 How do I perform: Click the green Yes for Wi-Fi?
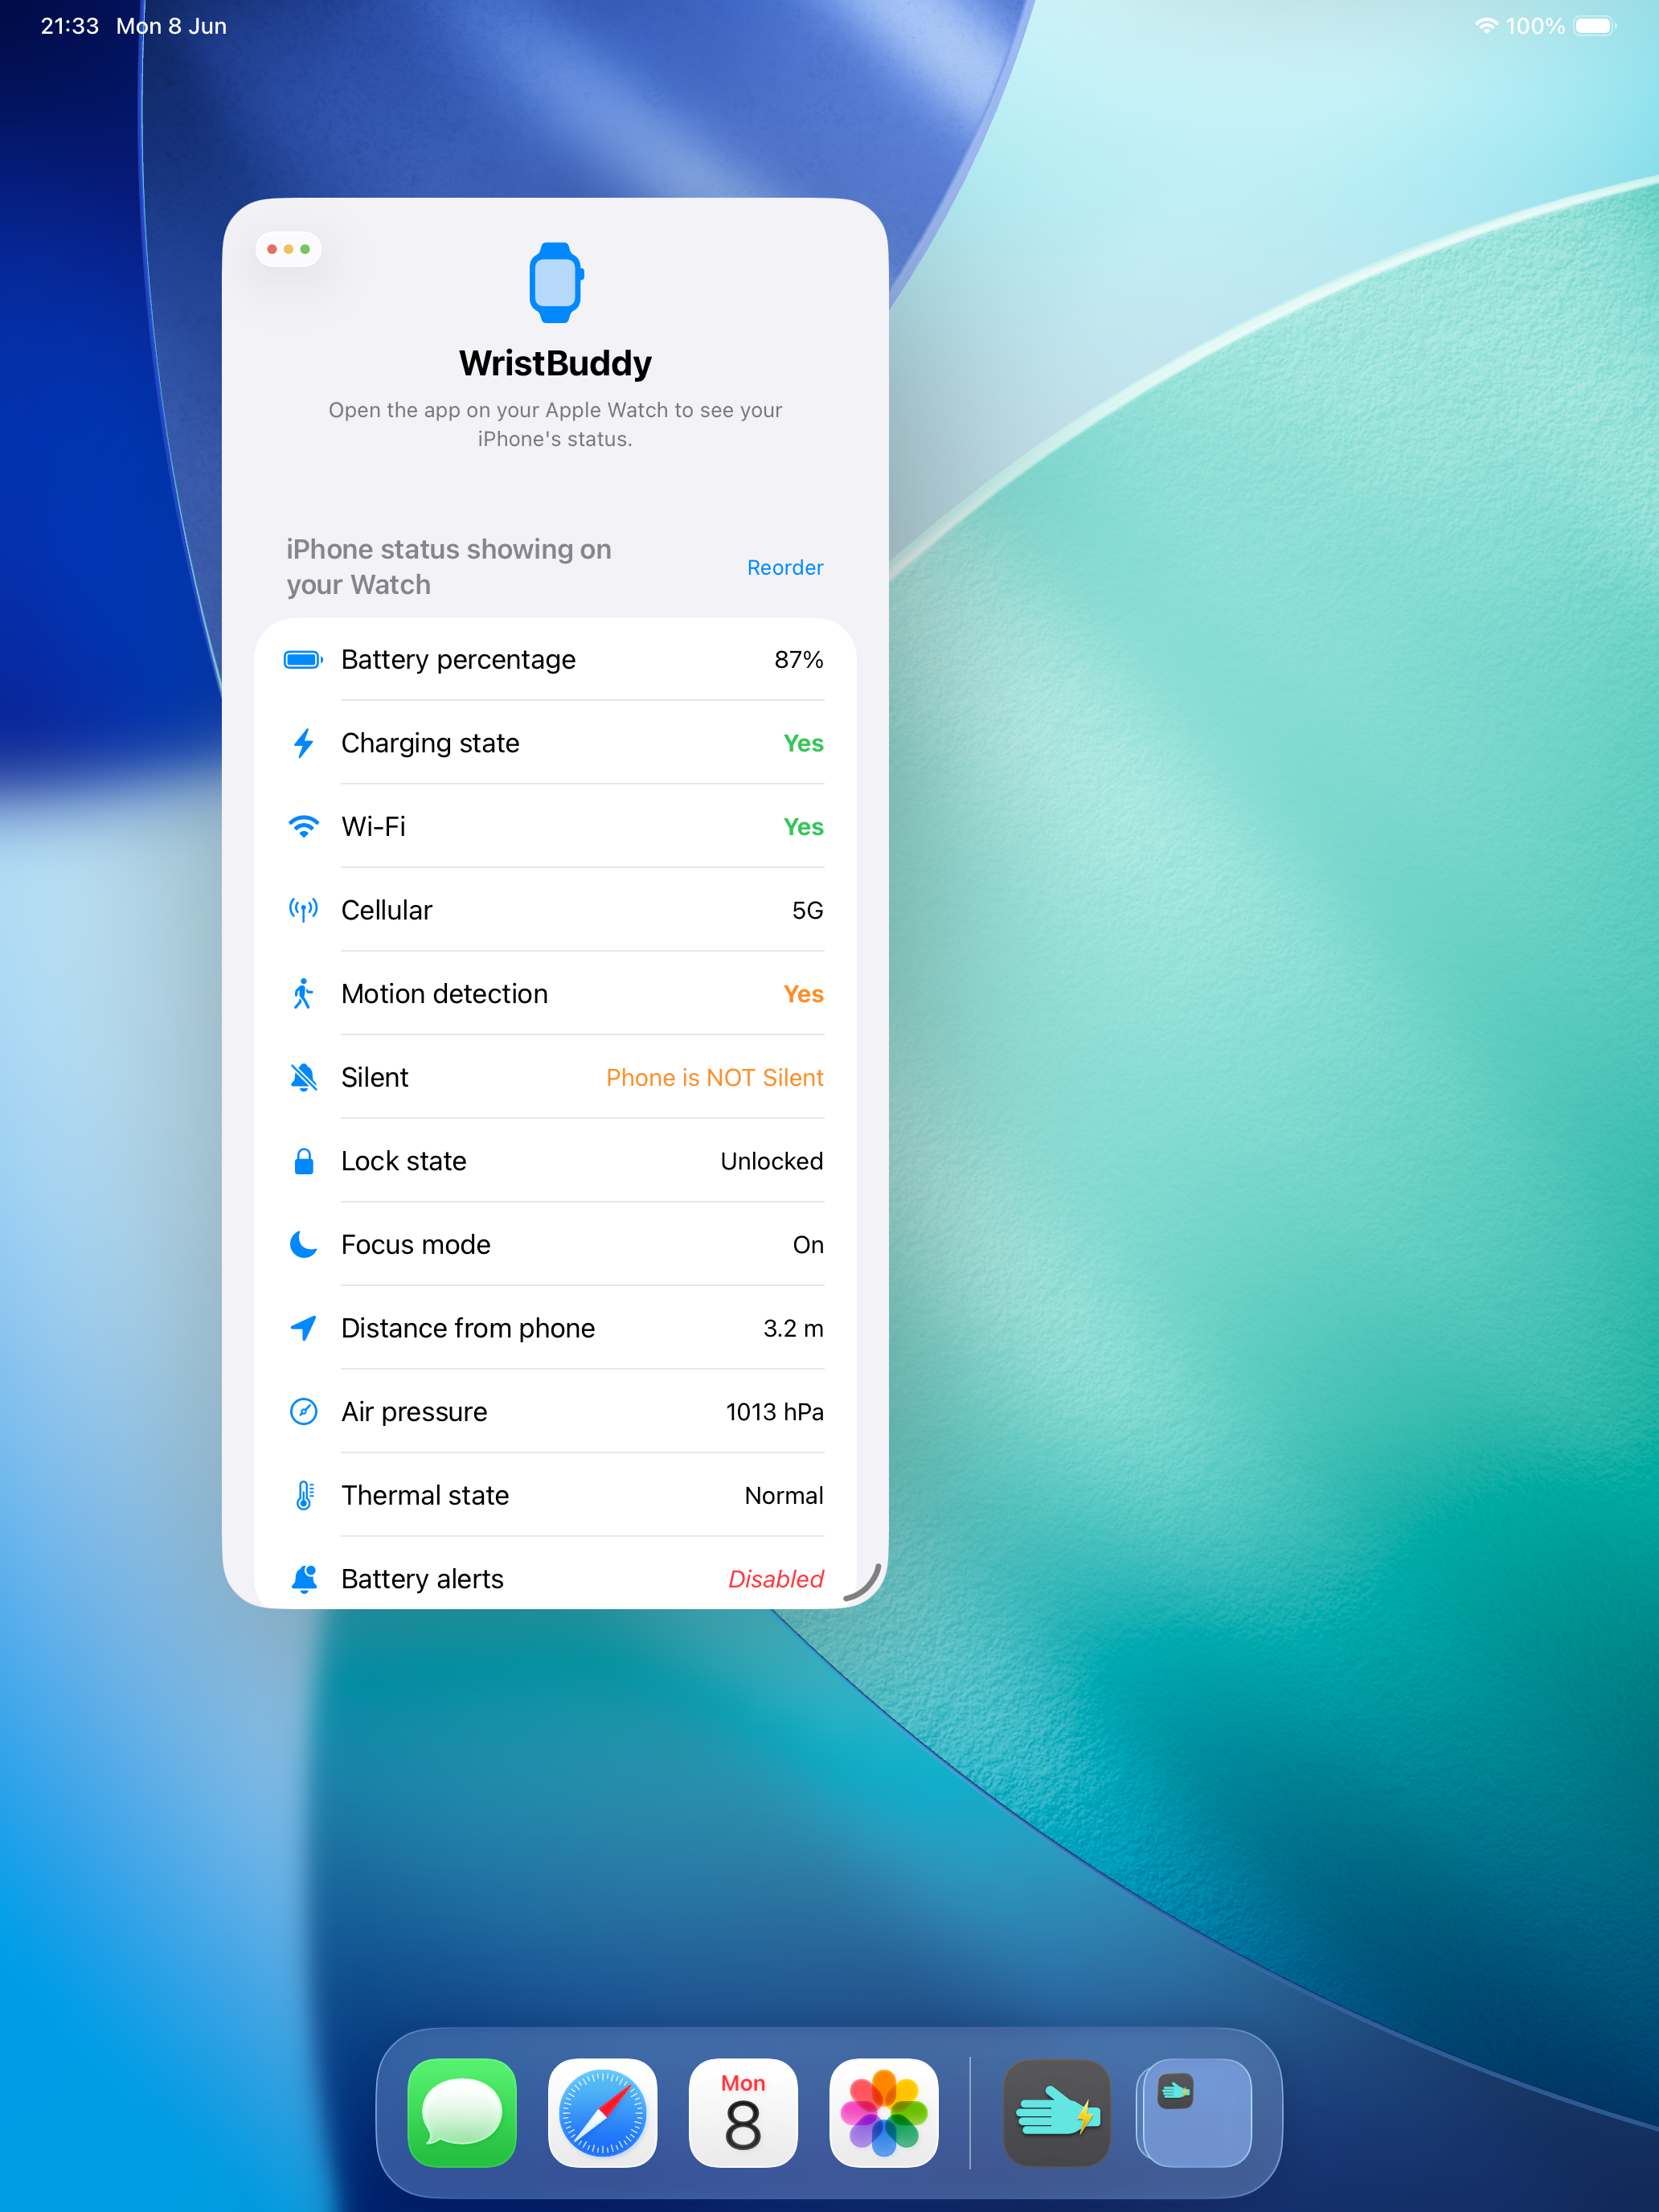(804, 827)
